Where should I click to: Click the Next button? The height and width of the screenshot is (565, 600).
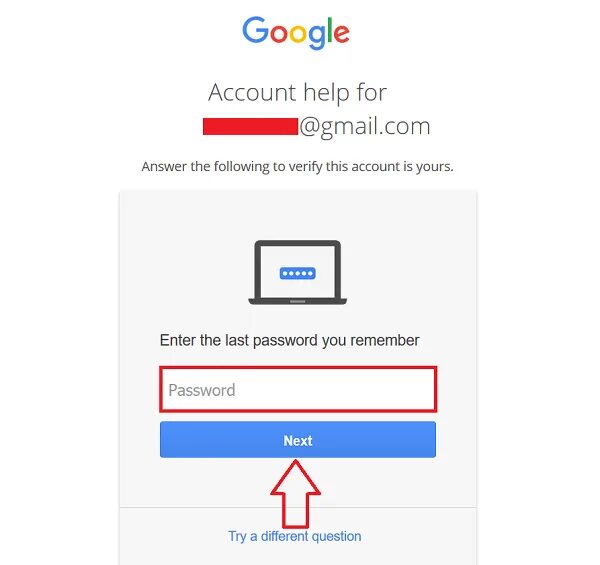pos(298,440)
